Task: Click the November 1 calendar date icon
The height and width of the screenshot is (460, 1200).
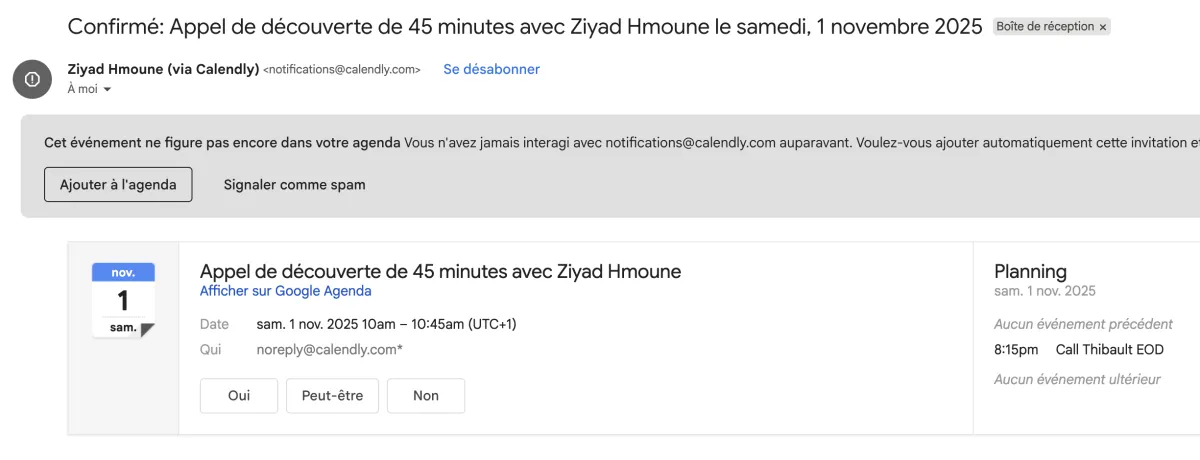Action: pyautogui.click(x=123, y=300)
